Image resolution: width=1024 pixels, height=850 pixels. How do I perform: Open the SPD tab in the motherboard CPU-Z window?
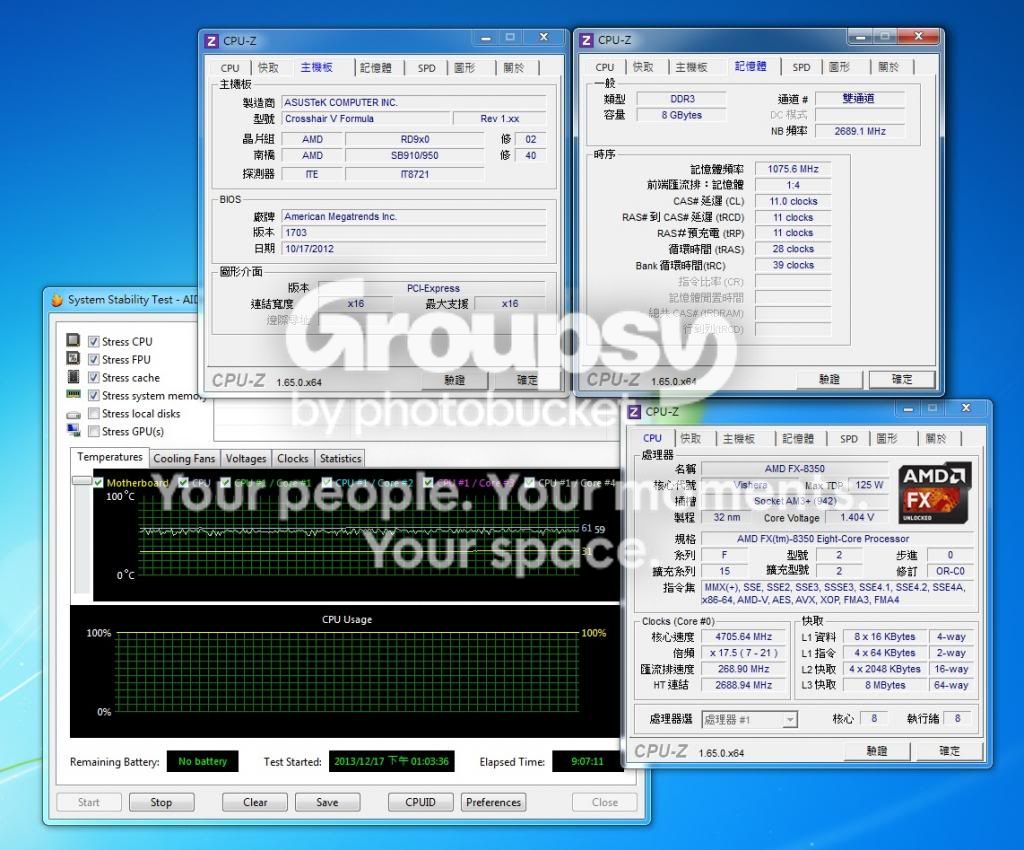[x=426, y=68]
